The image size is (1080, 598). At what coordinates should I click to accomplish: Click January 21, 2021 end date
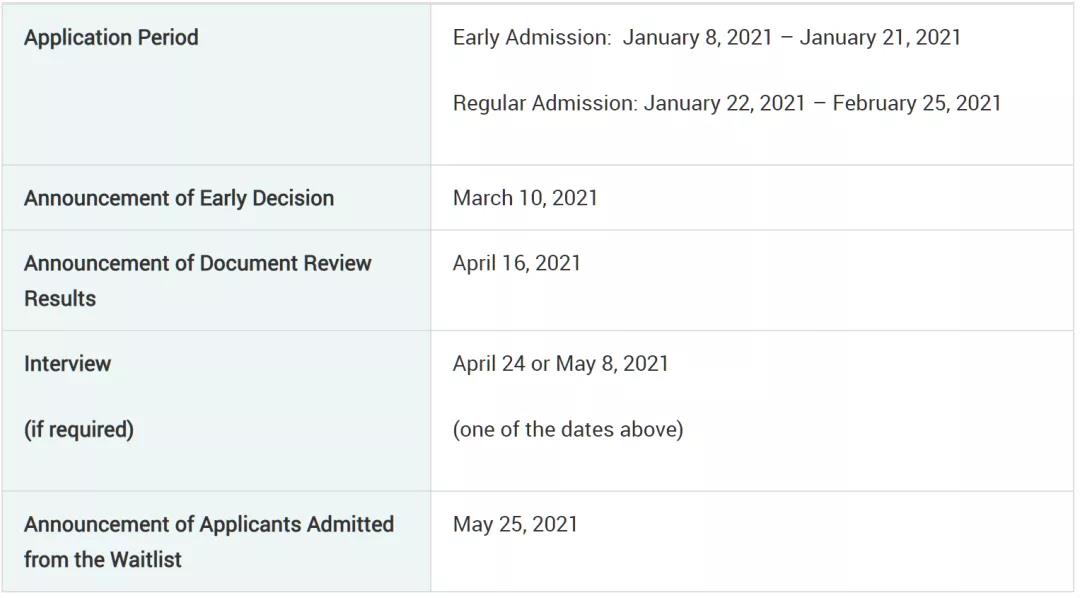(x=880, y=37)
